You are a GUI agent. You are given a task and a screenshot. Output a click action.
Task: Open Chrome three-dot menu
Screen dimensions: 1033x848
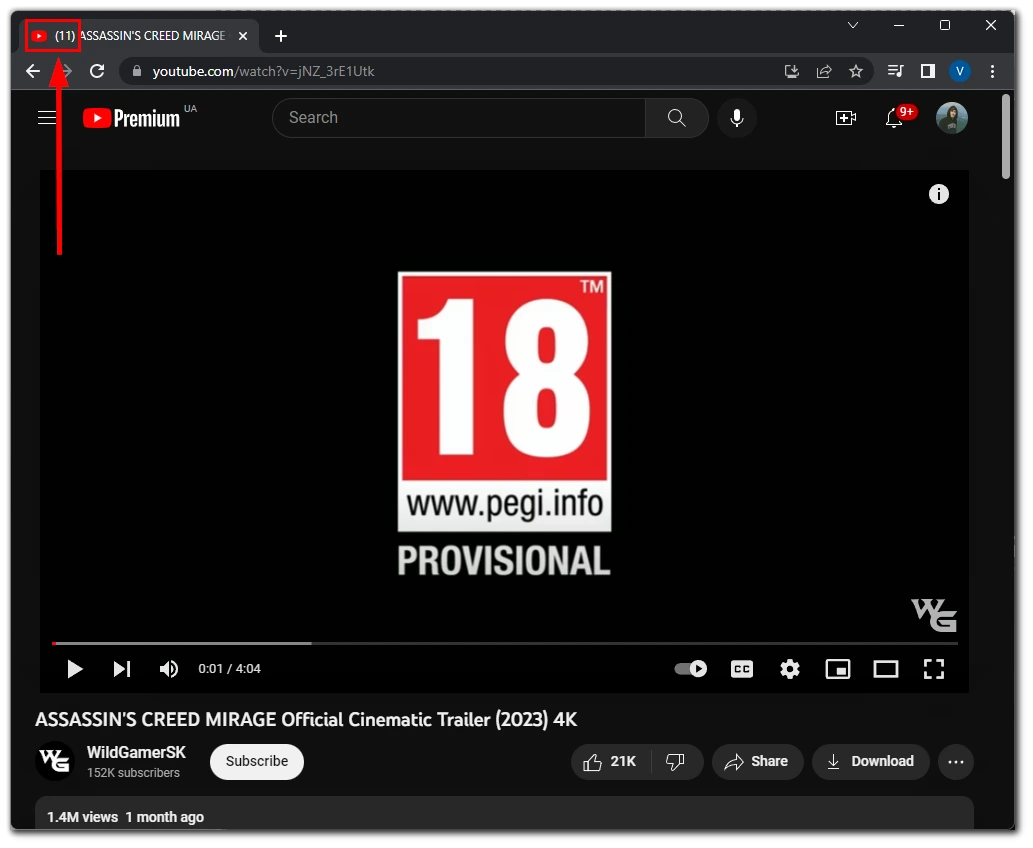[x=992, y=71]
